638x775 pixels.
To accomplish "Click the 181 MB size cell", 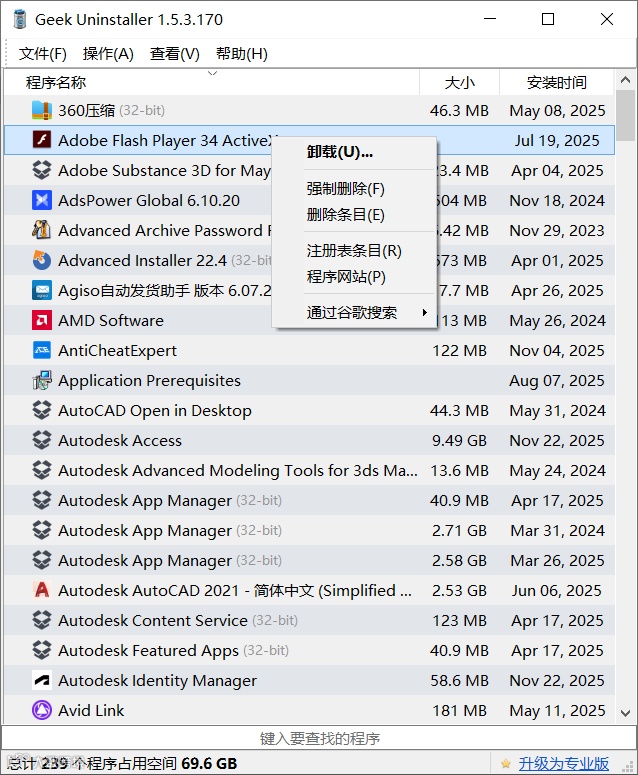I will point(459,711).
